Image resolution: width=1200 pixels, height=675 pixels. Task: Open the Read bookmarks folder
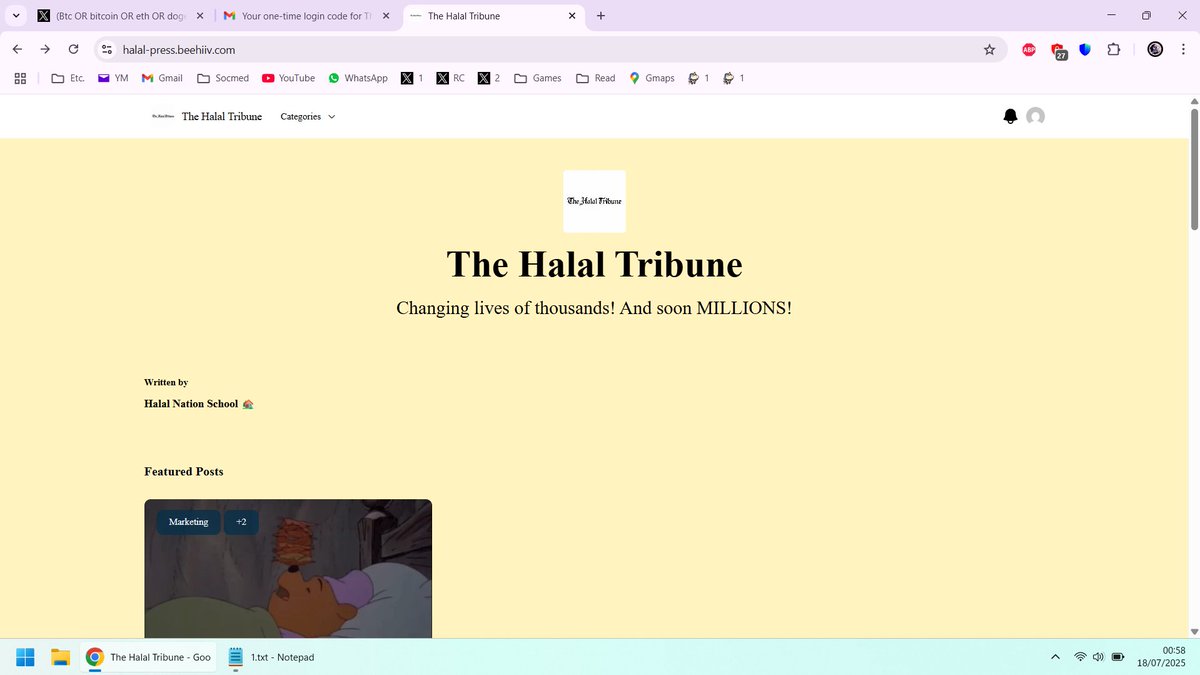tap(596, 78)
